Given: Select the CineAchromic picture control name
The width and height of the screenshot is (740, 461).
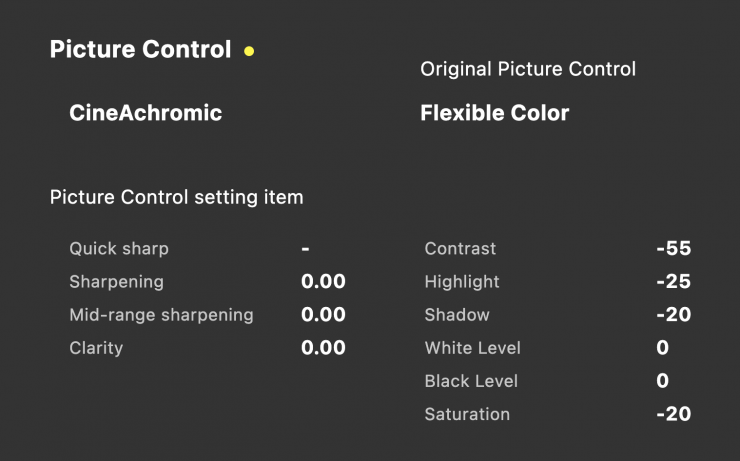Looking at the screenshot, I should click(x=145, y=113).
